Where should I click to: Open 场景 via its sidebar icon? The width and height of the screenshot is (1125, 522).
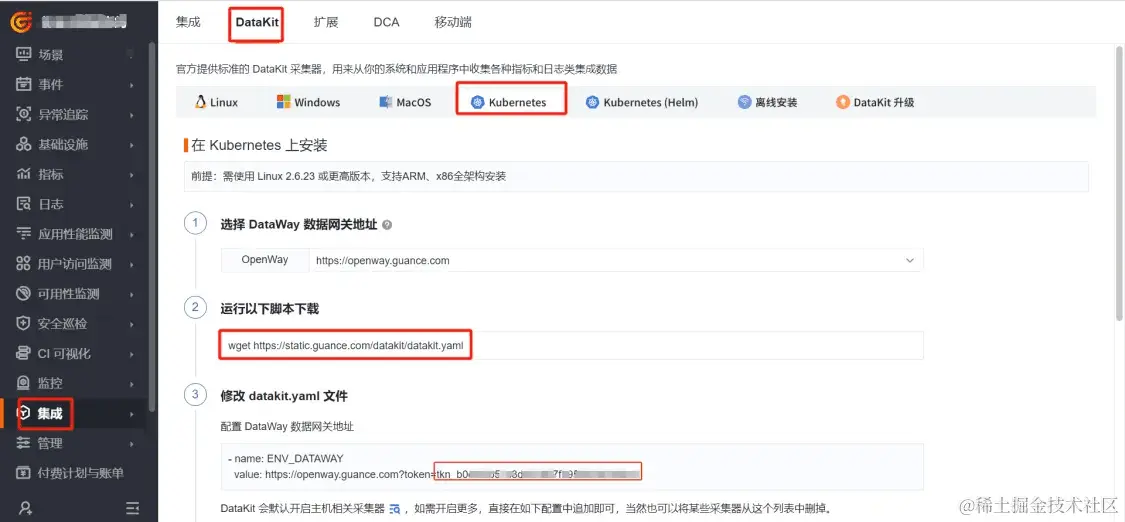point(24,54)
